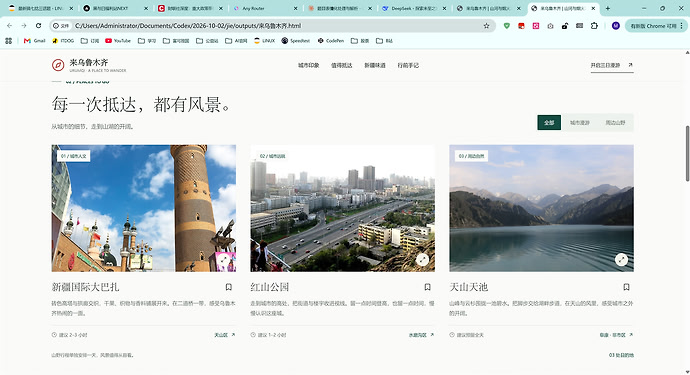This screenshot has height=375, width=690.
Task: Open the AI bookmark folder
Action: point(236,41)
